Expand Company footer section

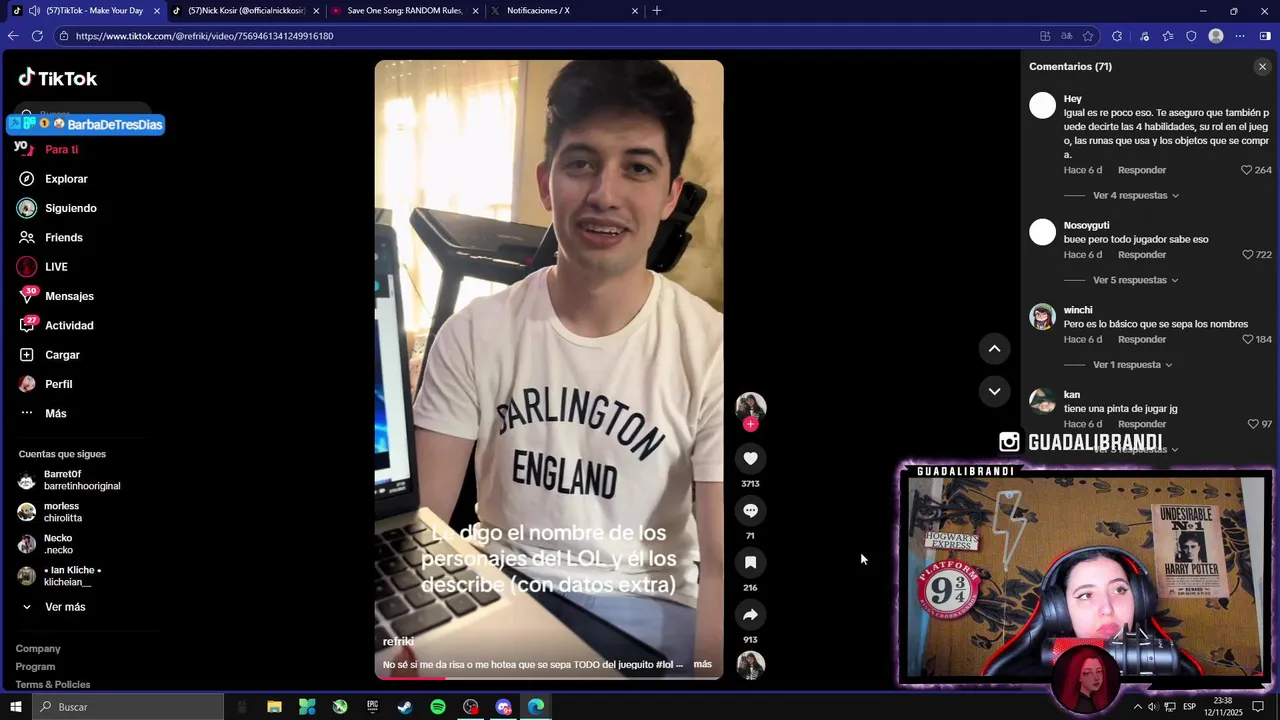(x=38, y=649)
